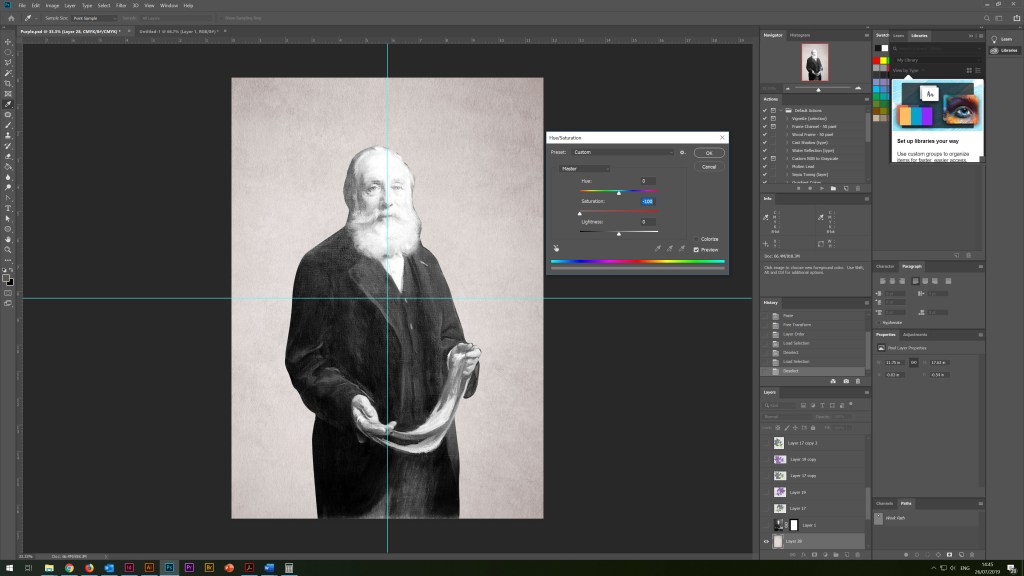Open the Filter menu

pos(121,5)
